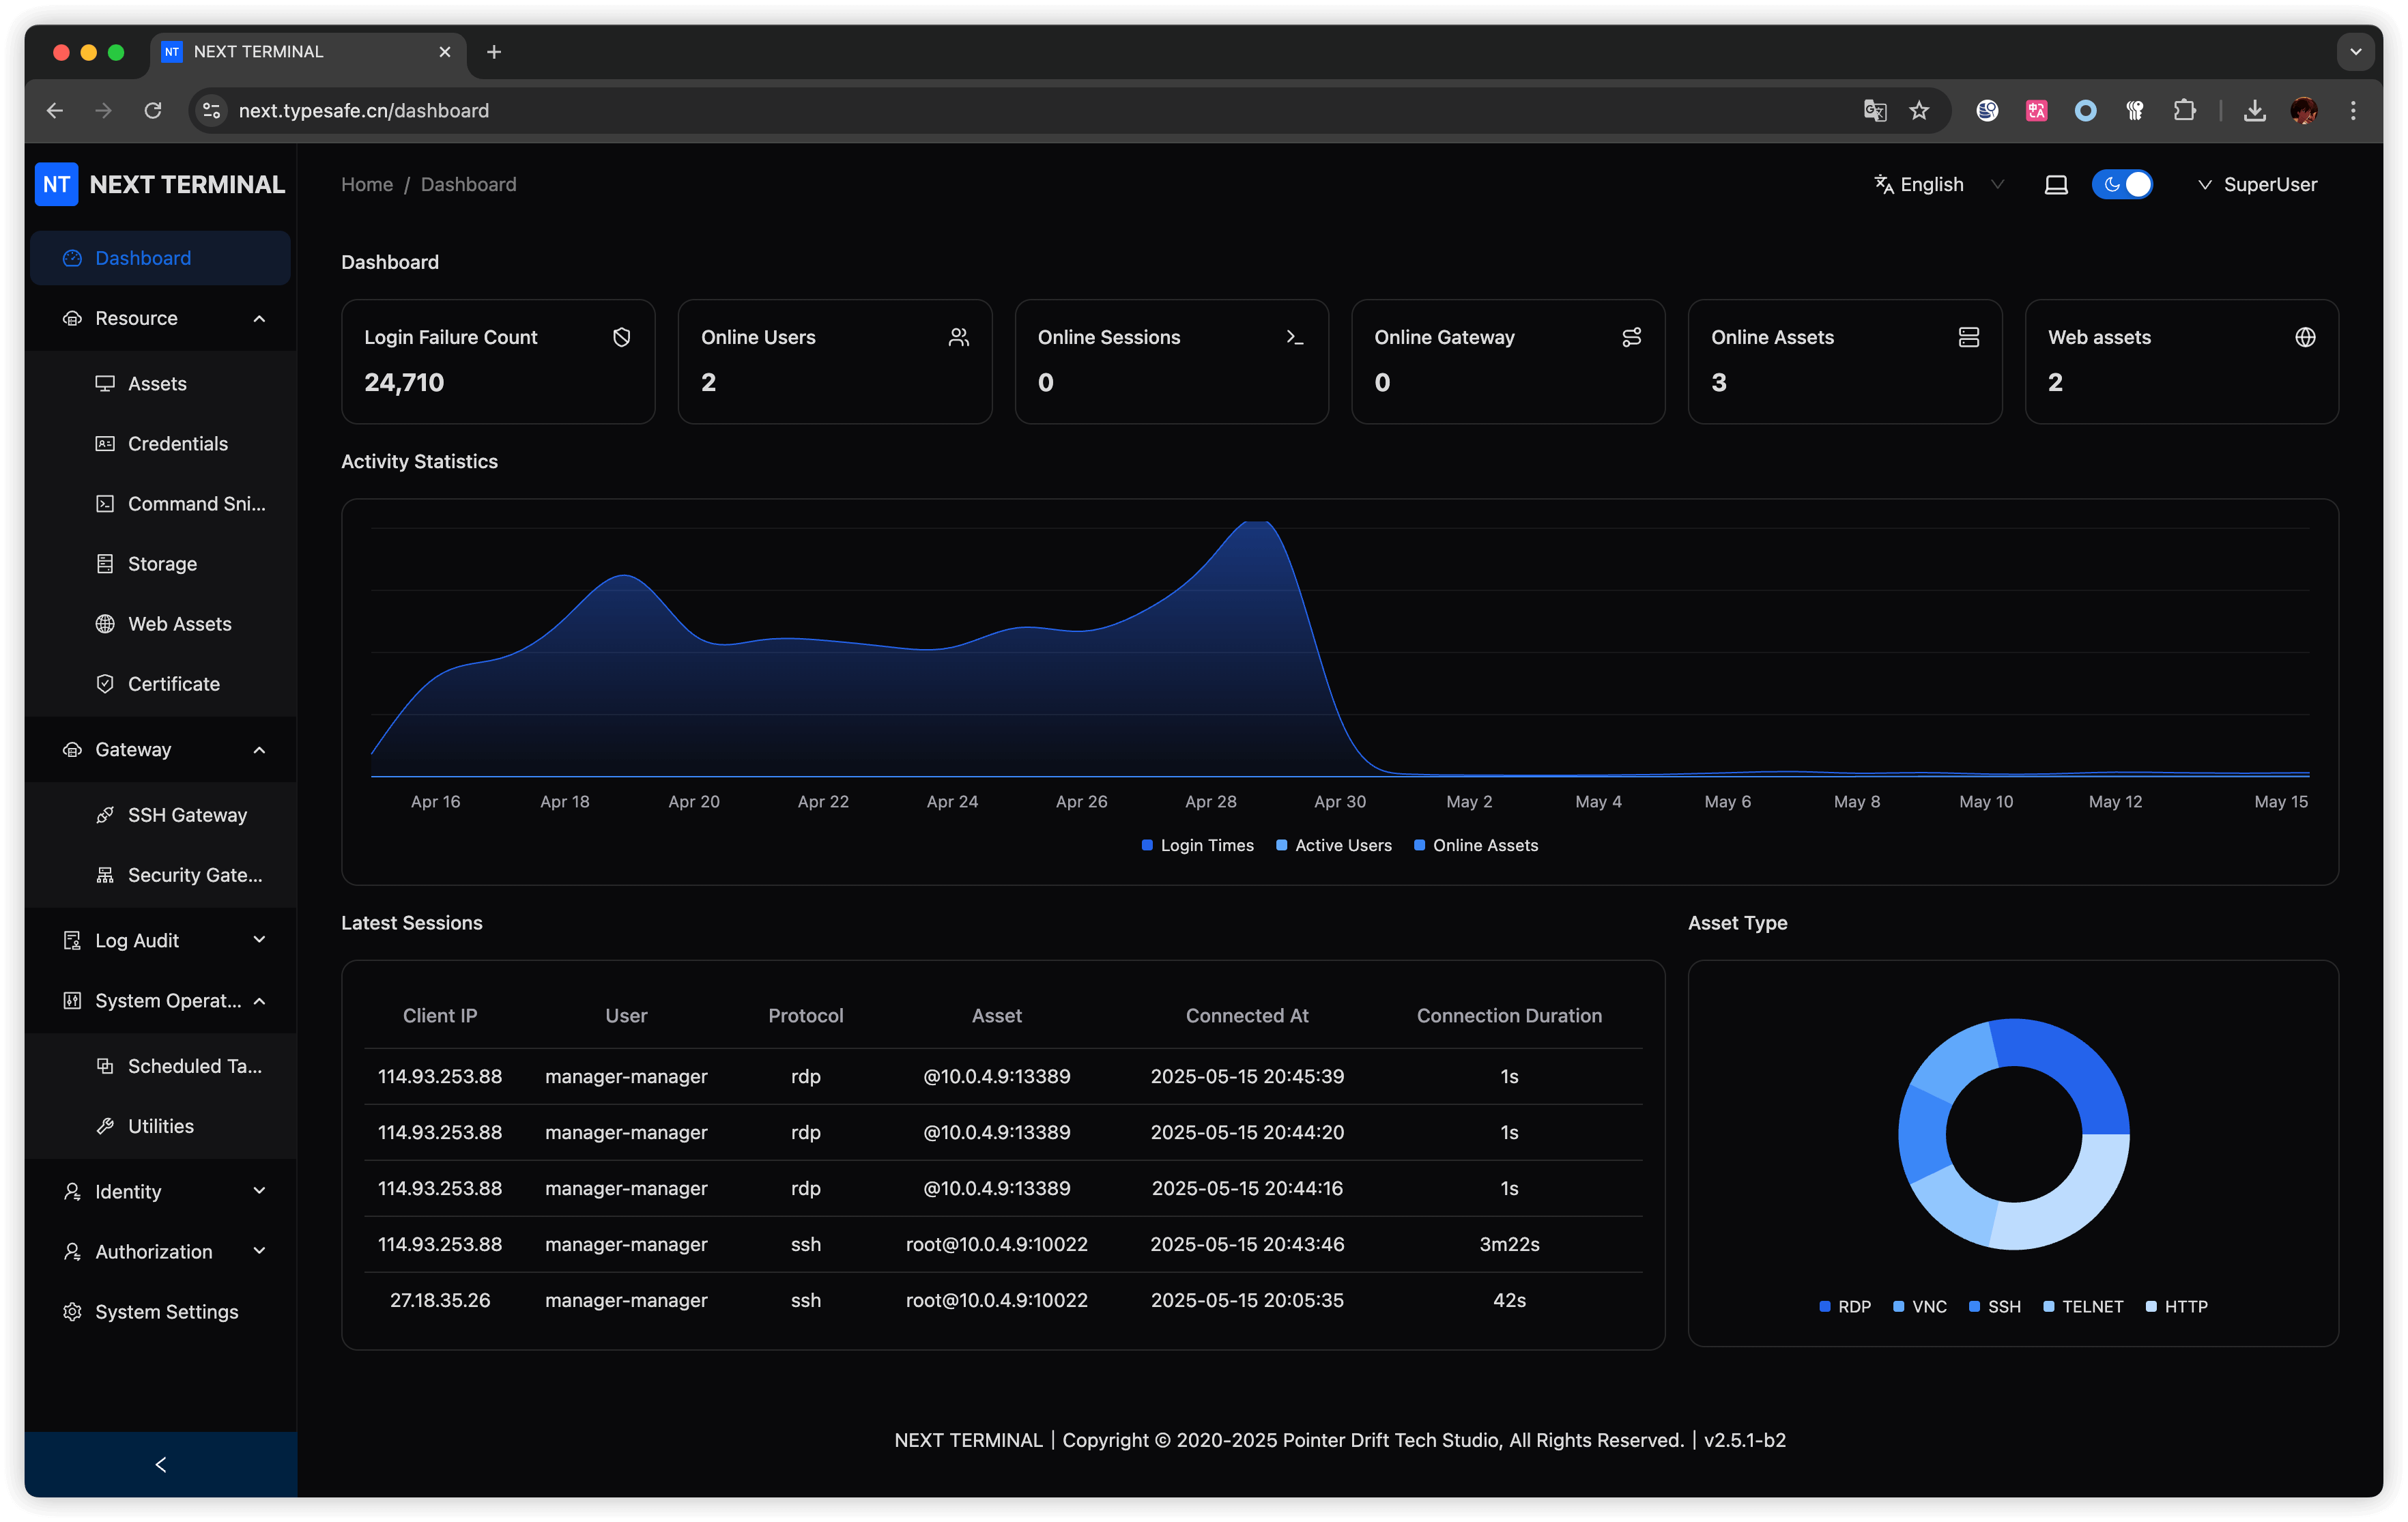The width and height of the screenshot is (2408, 1522).
Task: Open System Settings in sidebar
Action: (166, 1311)
